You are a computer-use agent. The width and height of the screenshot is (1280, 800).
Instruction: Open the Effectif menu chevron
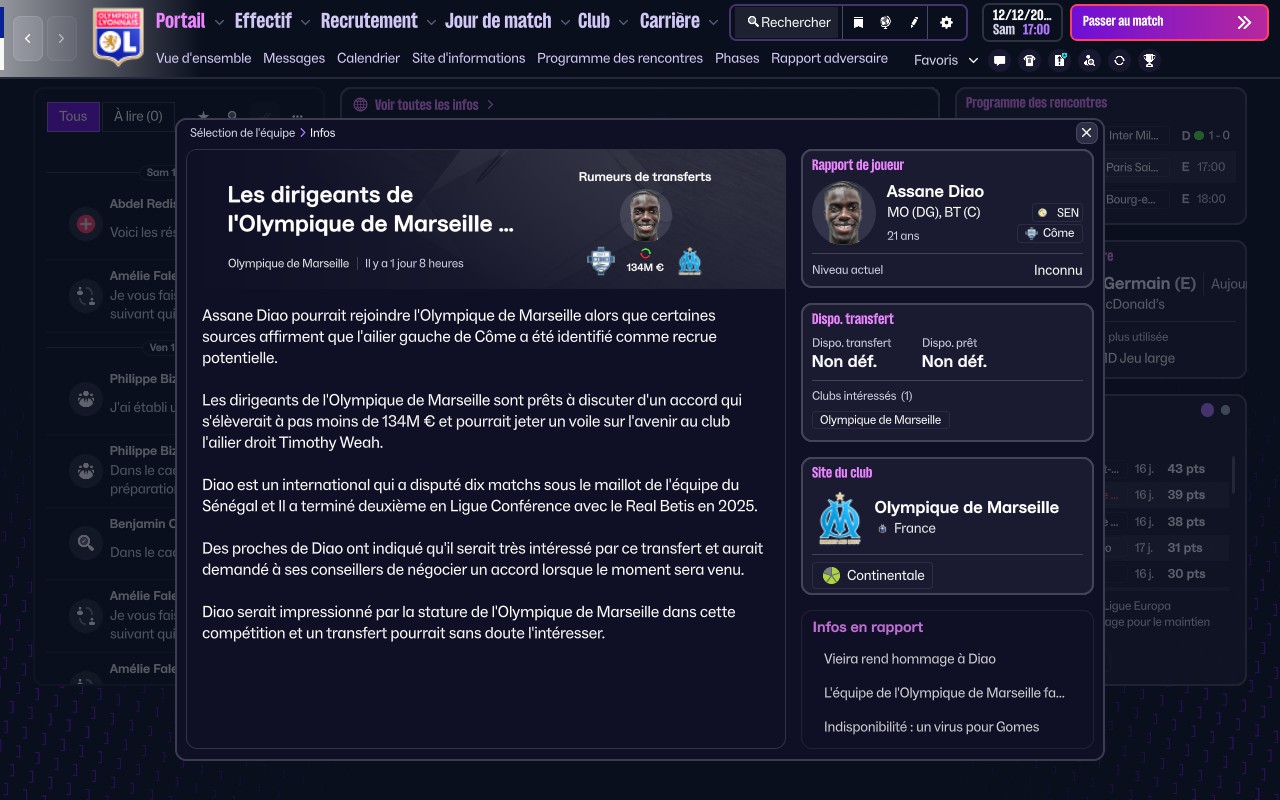tap(305, 22)
